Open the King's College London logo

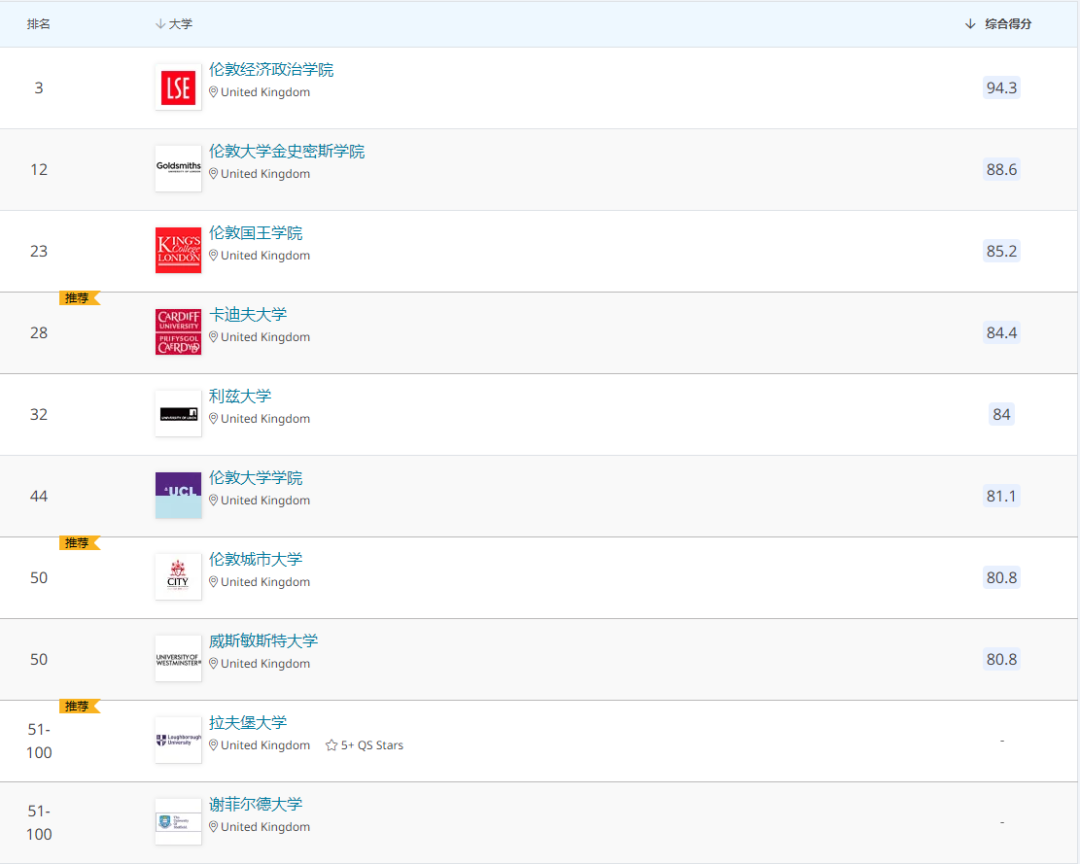(178, 250)
